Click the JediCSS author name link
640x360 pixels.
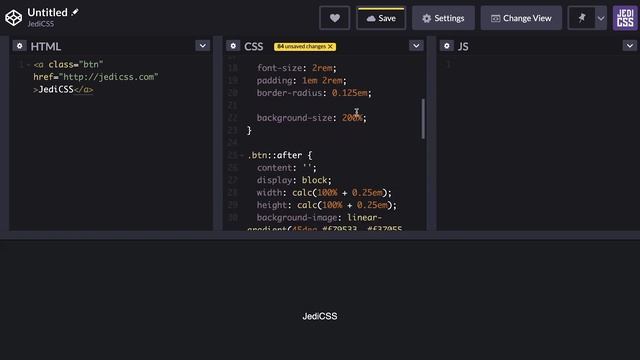(40, 24)
